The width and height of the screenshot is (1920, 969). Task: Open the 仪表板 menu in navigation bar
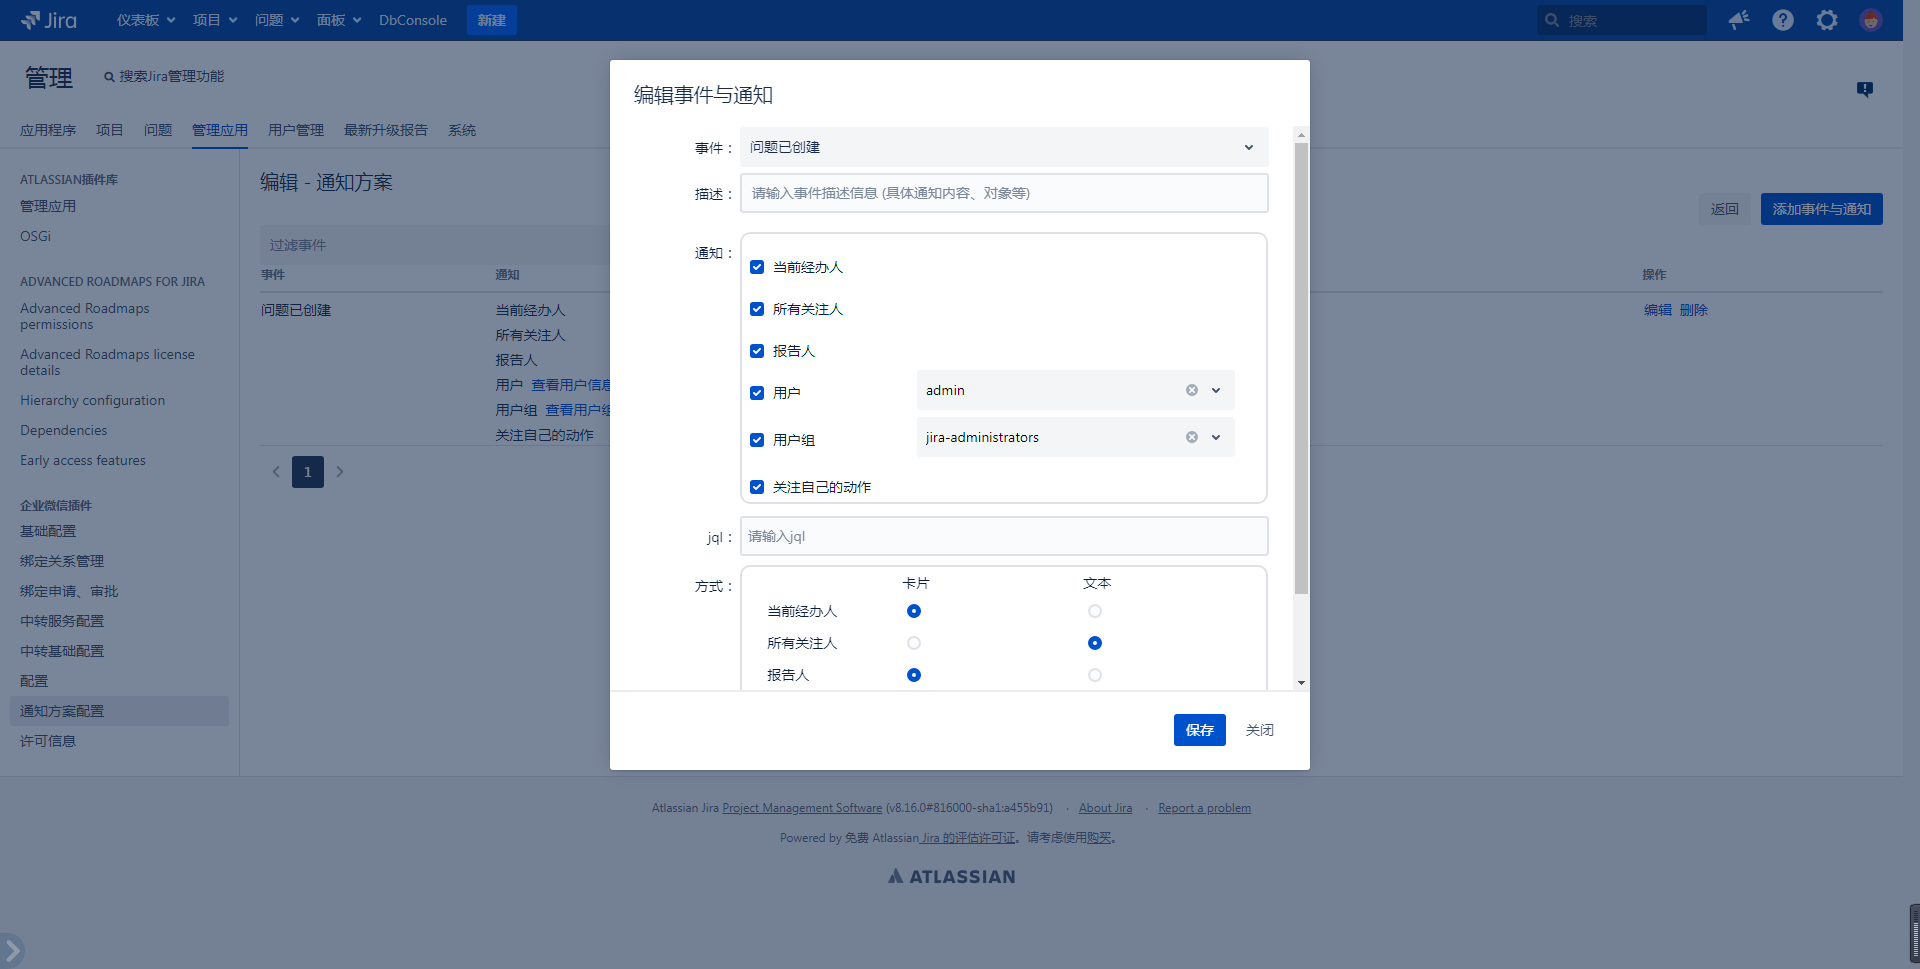click(x=145, y=20)
